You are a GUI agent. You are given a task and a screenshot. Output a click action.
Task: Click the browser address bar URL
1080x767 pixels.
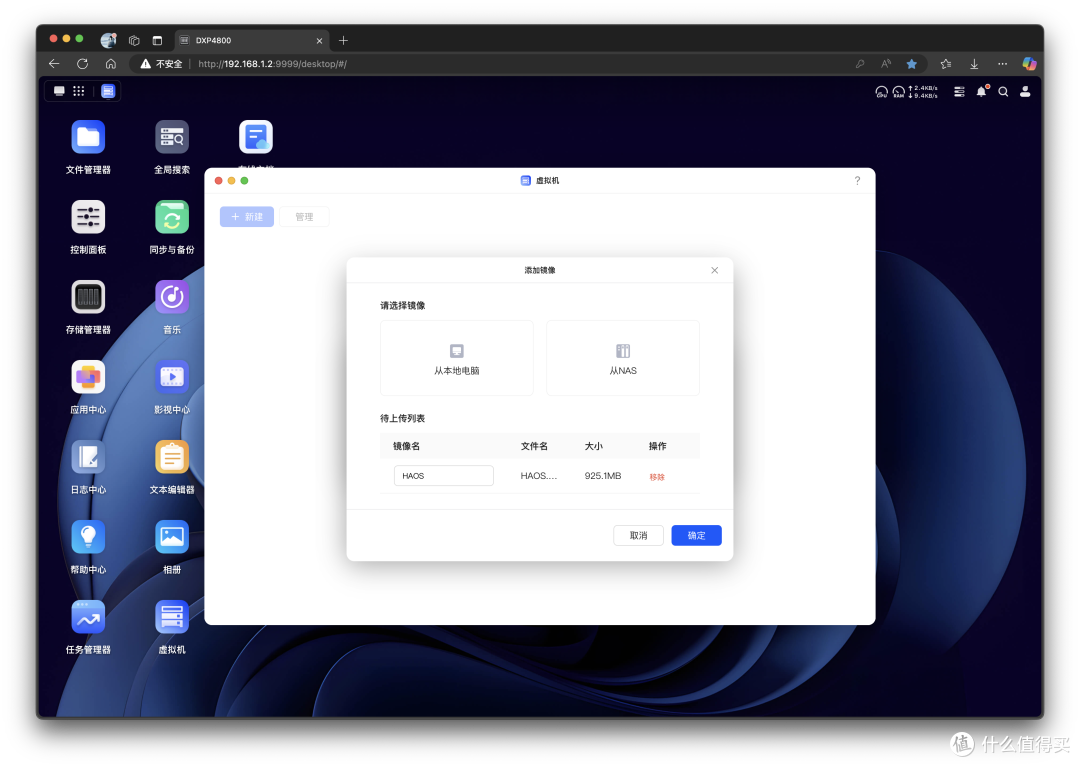click(x=272, y=64)
